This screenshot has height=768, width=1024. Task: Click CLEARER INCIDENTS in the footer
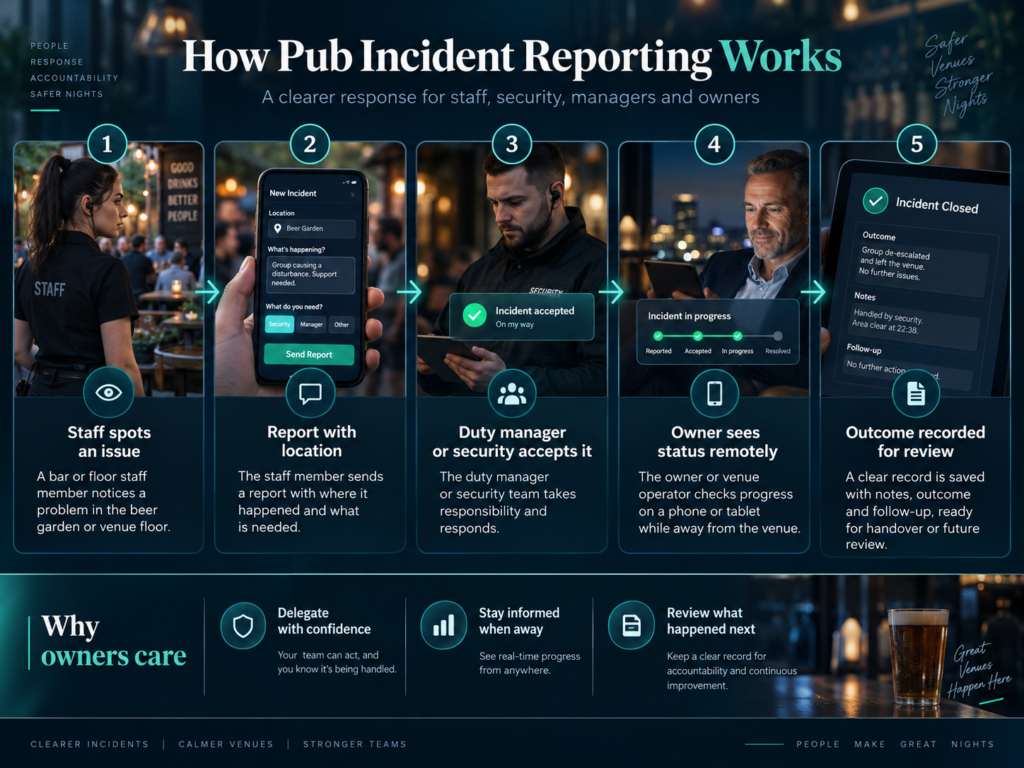coord(89,744)
